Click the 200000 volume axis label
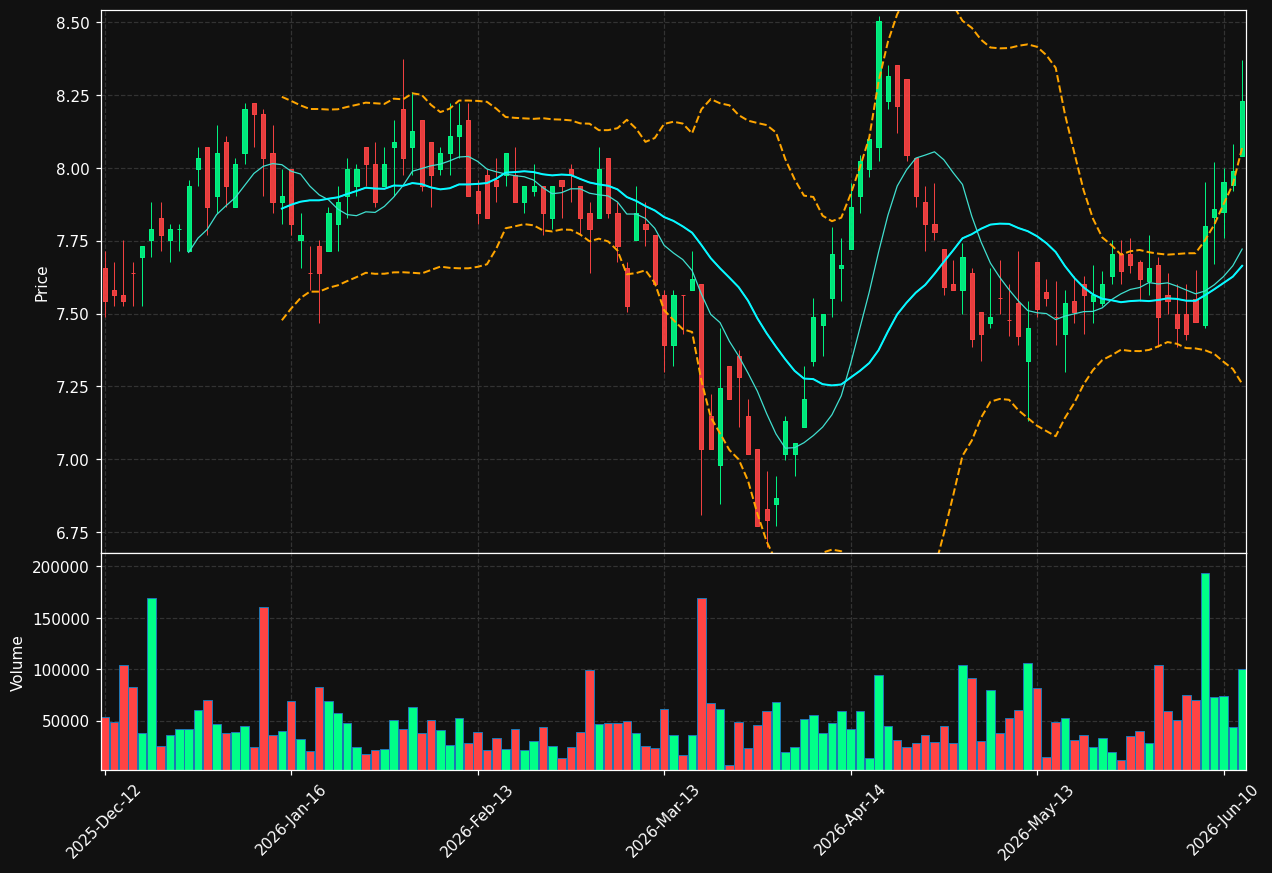 coord(62,567)
